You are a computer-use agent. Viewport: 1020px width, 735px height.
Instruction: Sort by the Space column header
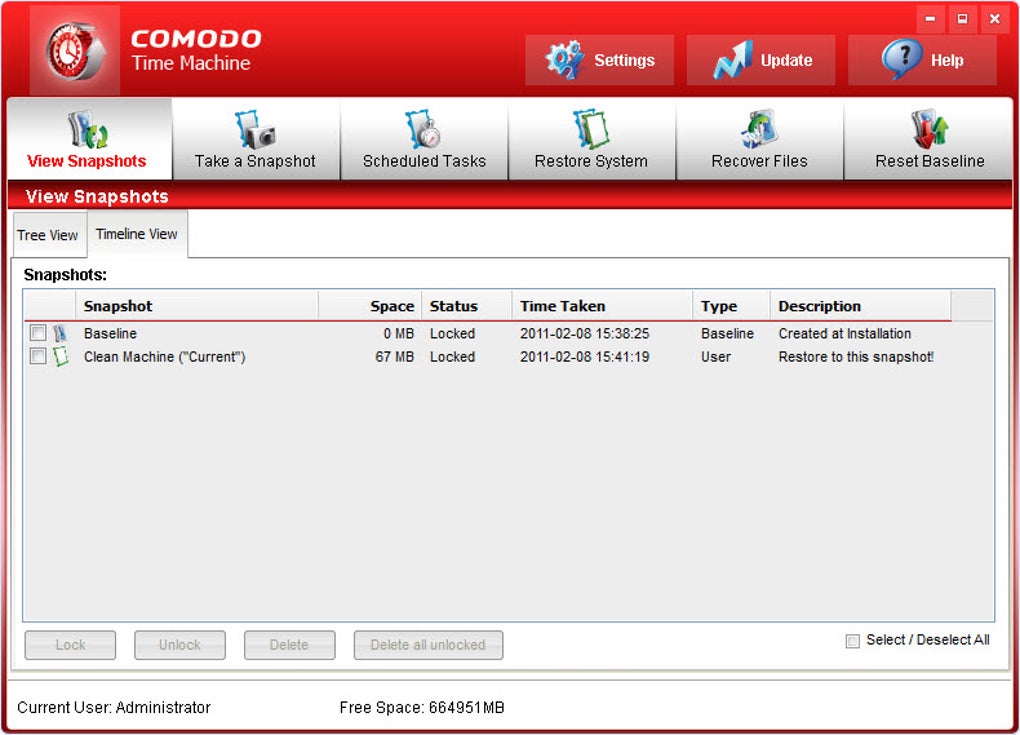click(369, 306)
